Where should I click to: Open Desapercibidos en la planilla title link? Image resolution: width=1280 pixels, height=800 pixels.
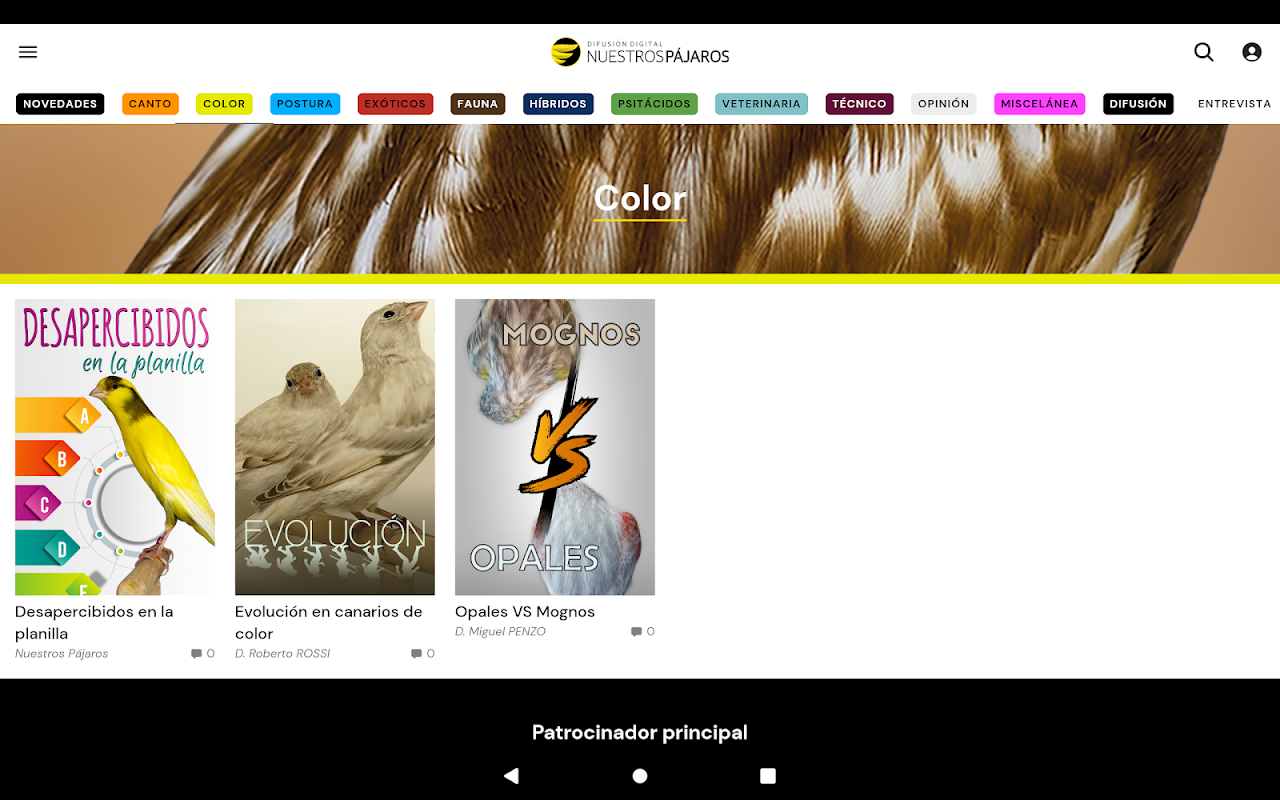[x=94, y=622]
